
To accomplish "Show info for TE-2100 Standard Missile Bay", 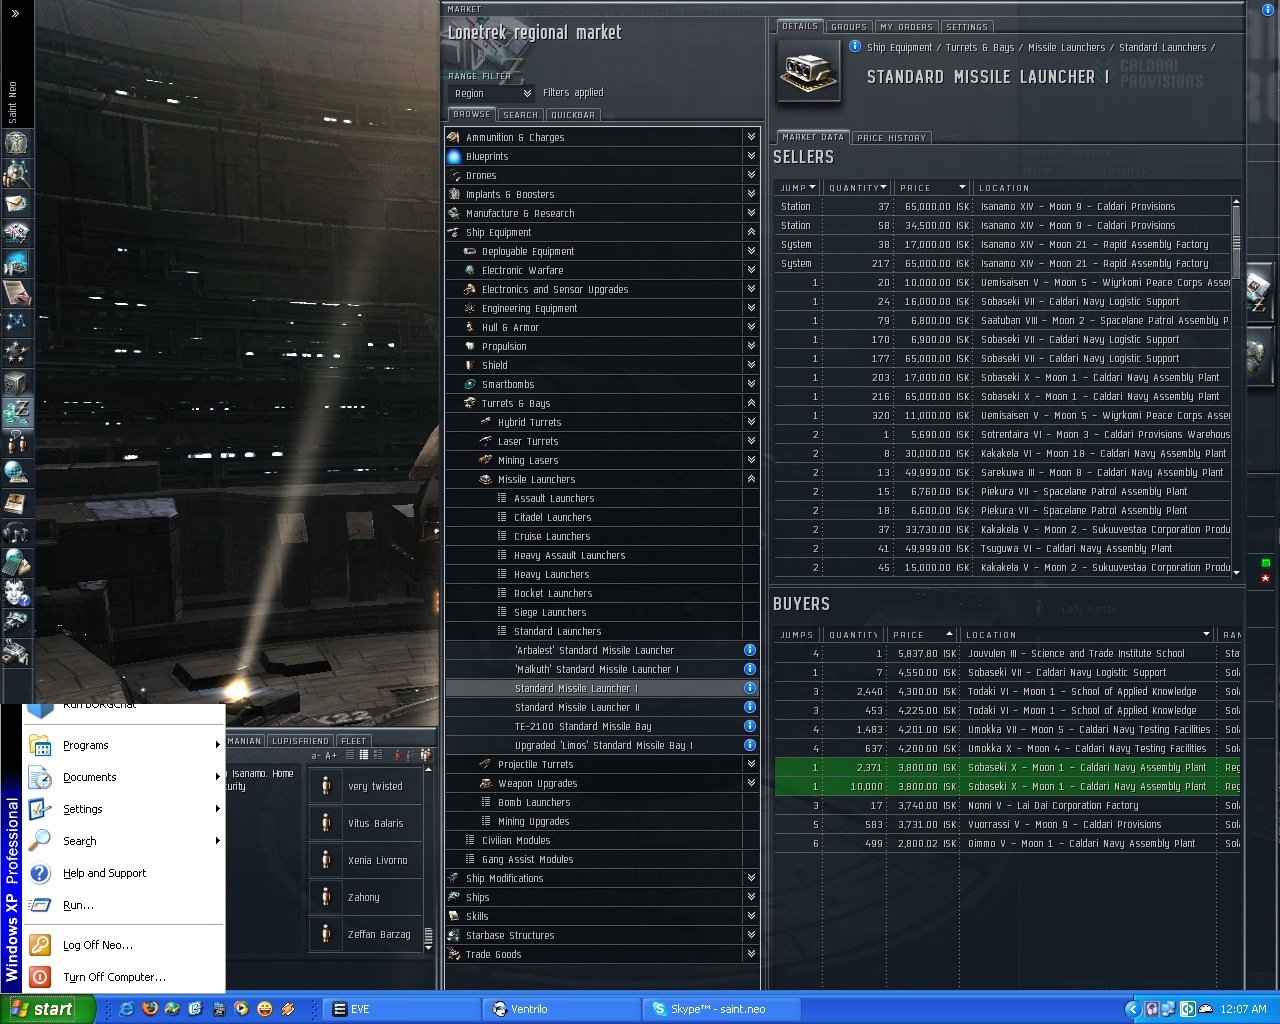I will (750, 726).
